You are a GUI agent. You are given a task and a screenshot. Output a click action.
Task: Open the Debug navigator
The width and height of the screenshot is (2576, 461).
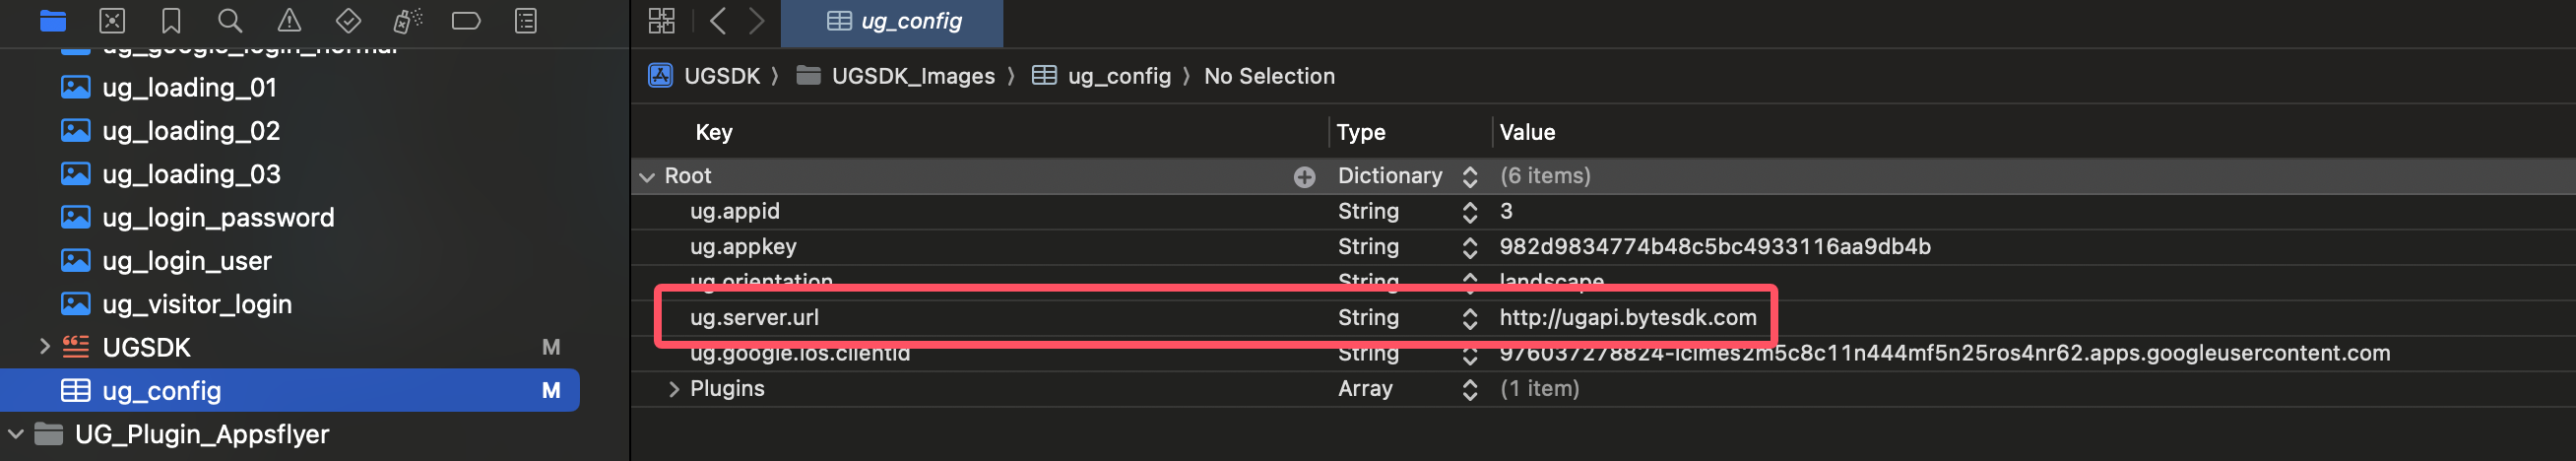[x=407, y=21]
